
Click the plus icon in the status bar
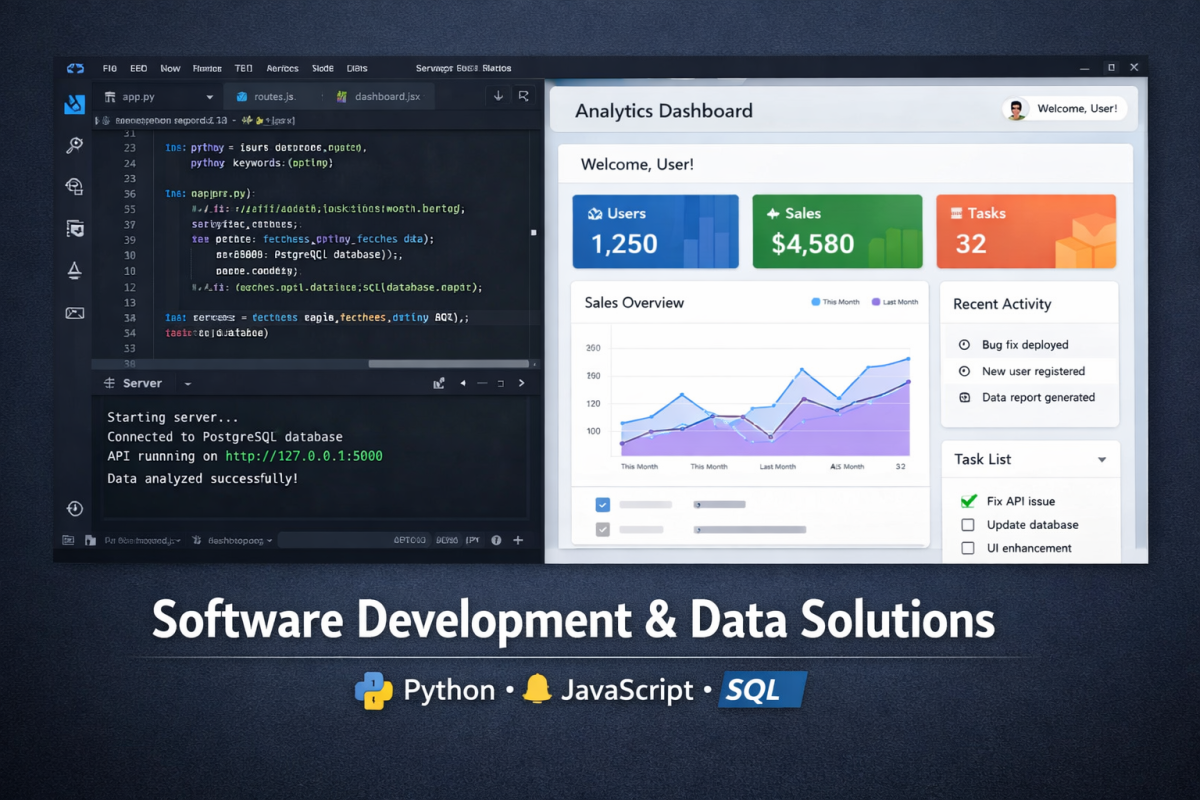[518, 540]
